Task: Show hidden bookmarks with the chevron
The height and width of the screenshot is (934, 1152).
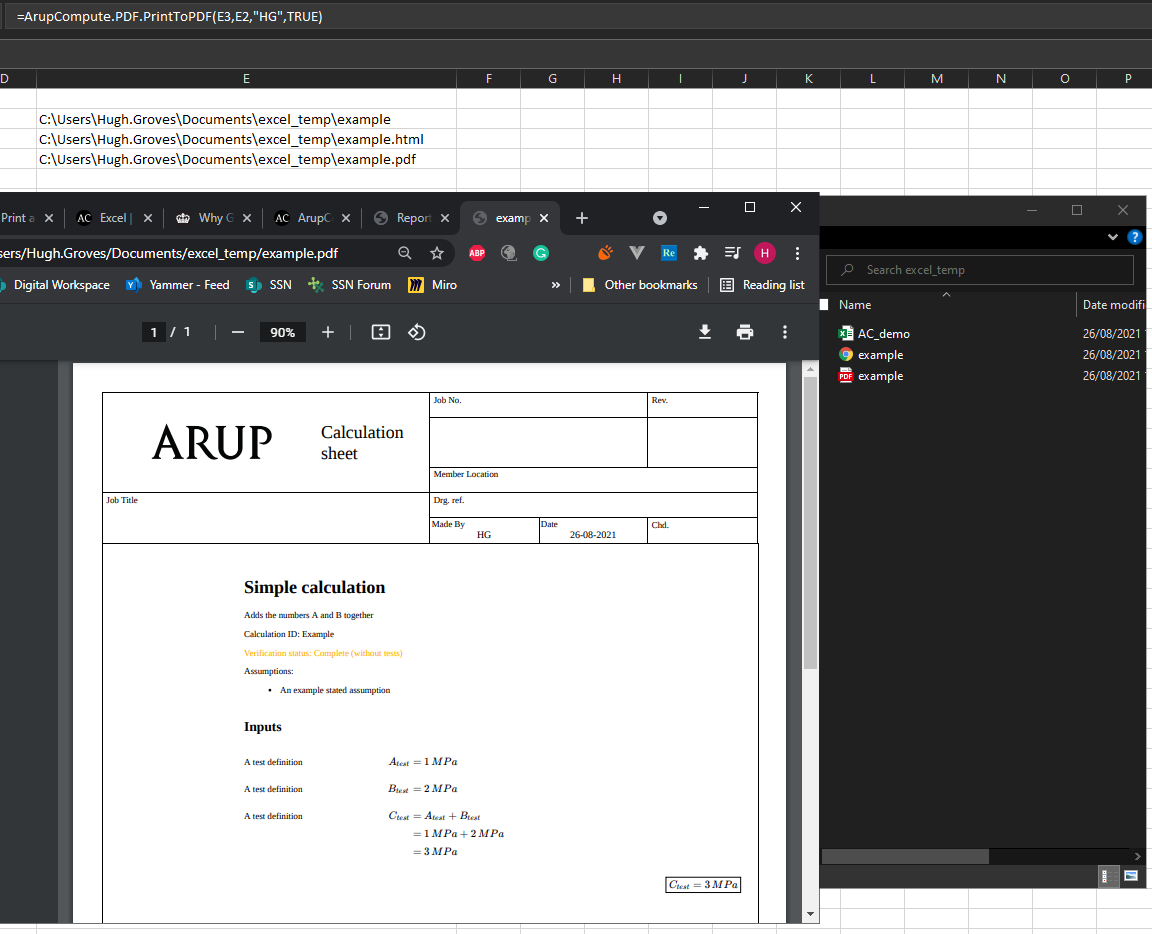Action: [555, 285]
